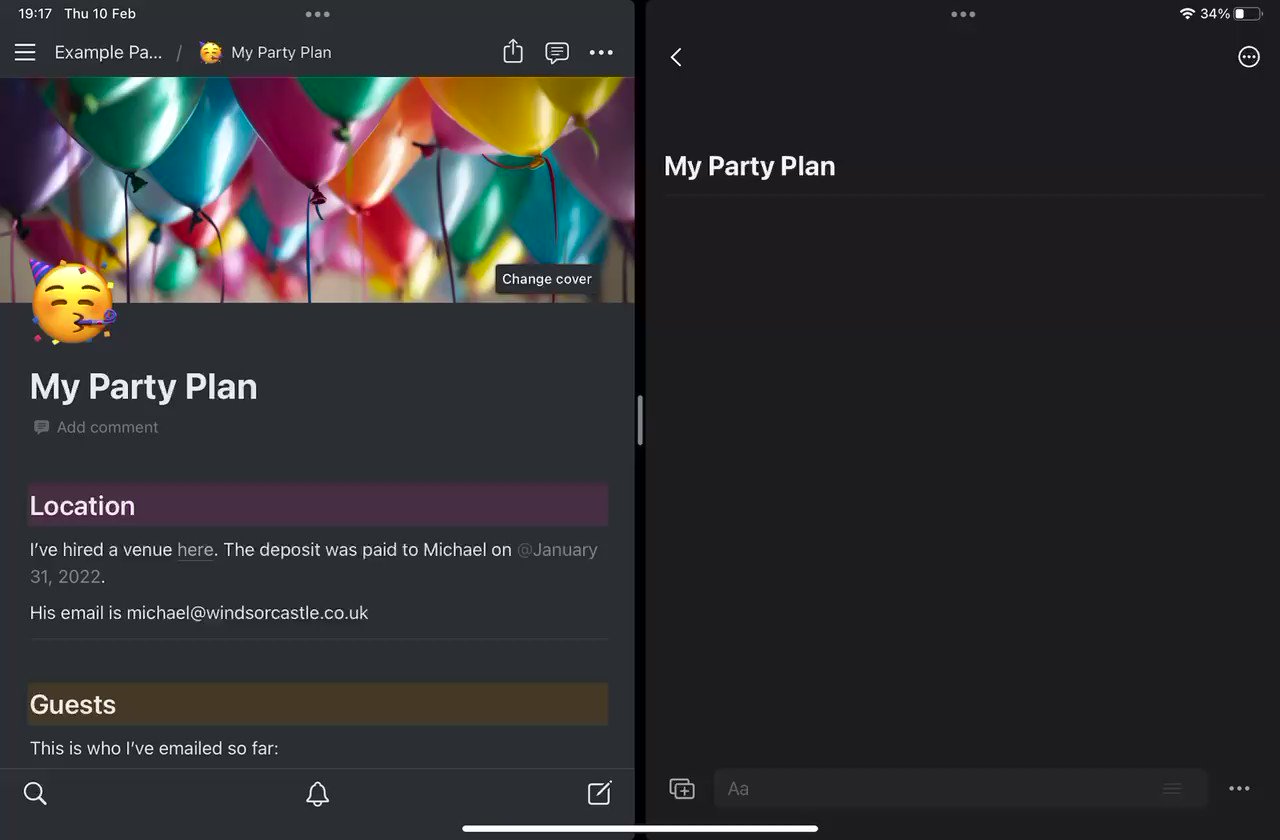Open the circled more menu top-right
Viewport: 1280px width, 840px height.
point(1249,57)
